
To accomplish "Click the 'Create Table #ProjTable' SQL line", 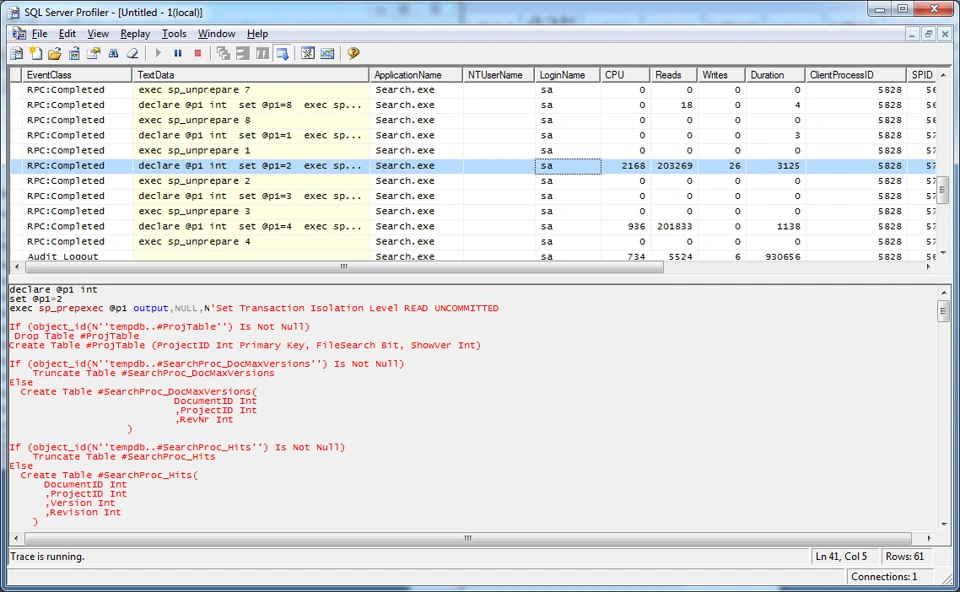I will click(x=245, y=345).
